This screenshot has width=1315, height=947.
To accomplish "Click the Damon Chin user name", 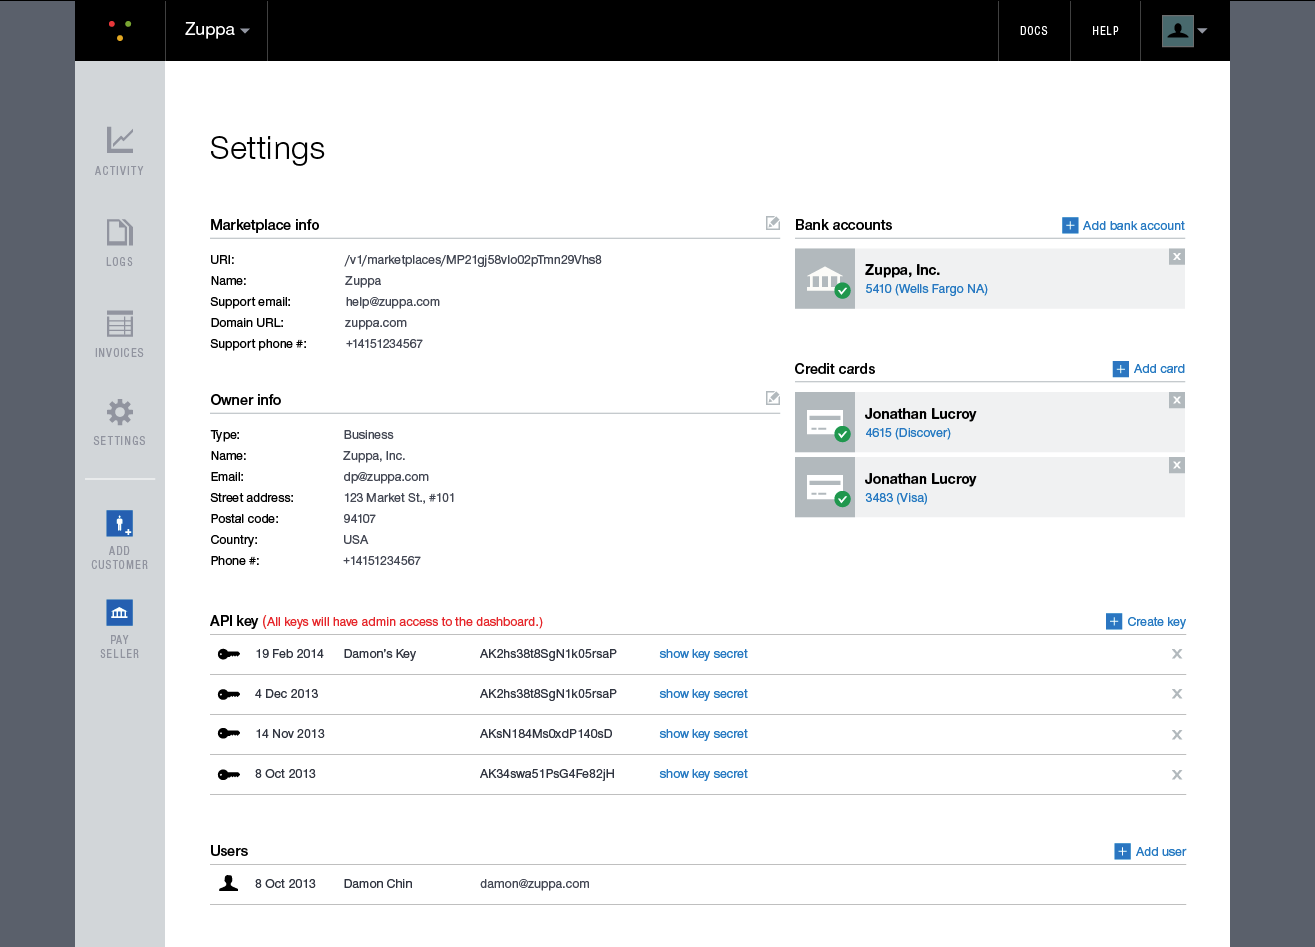I will pyautogui.click(x=378, y=884).
